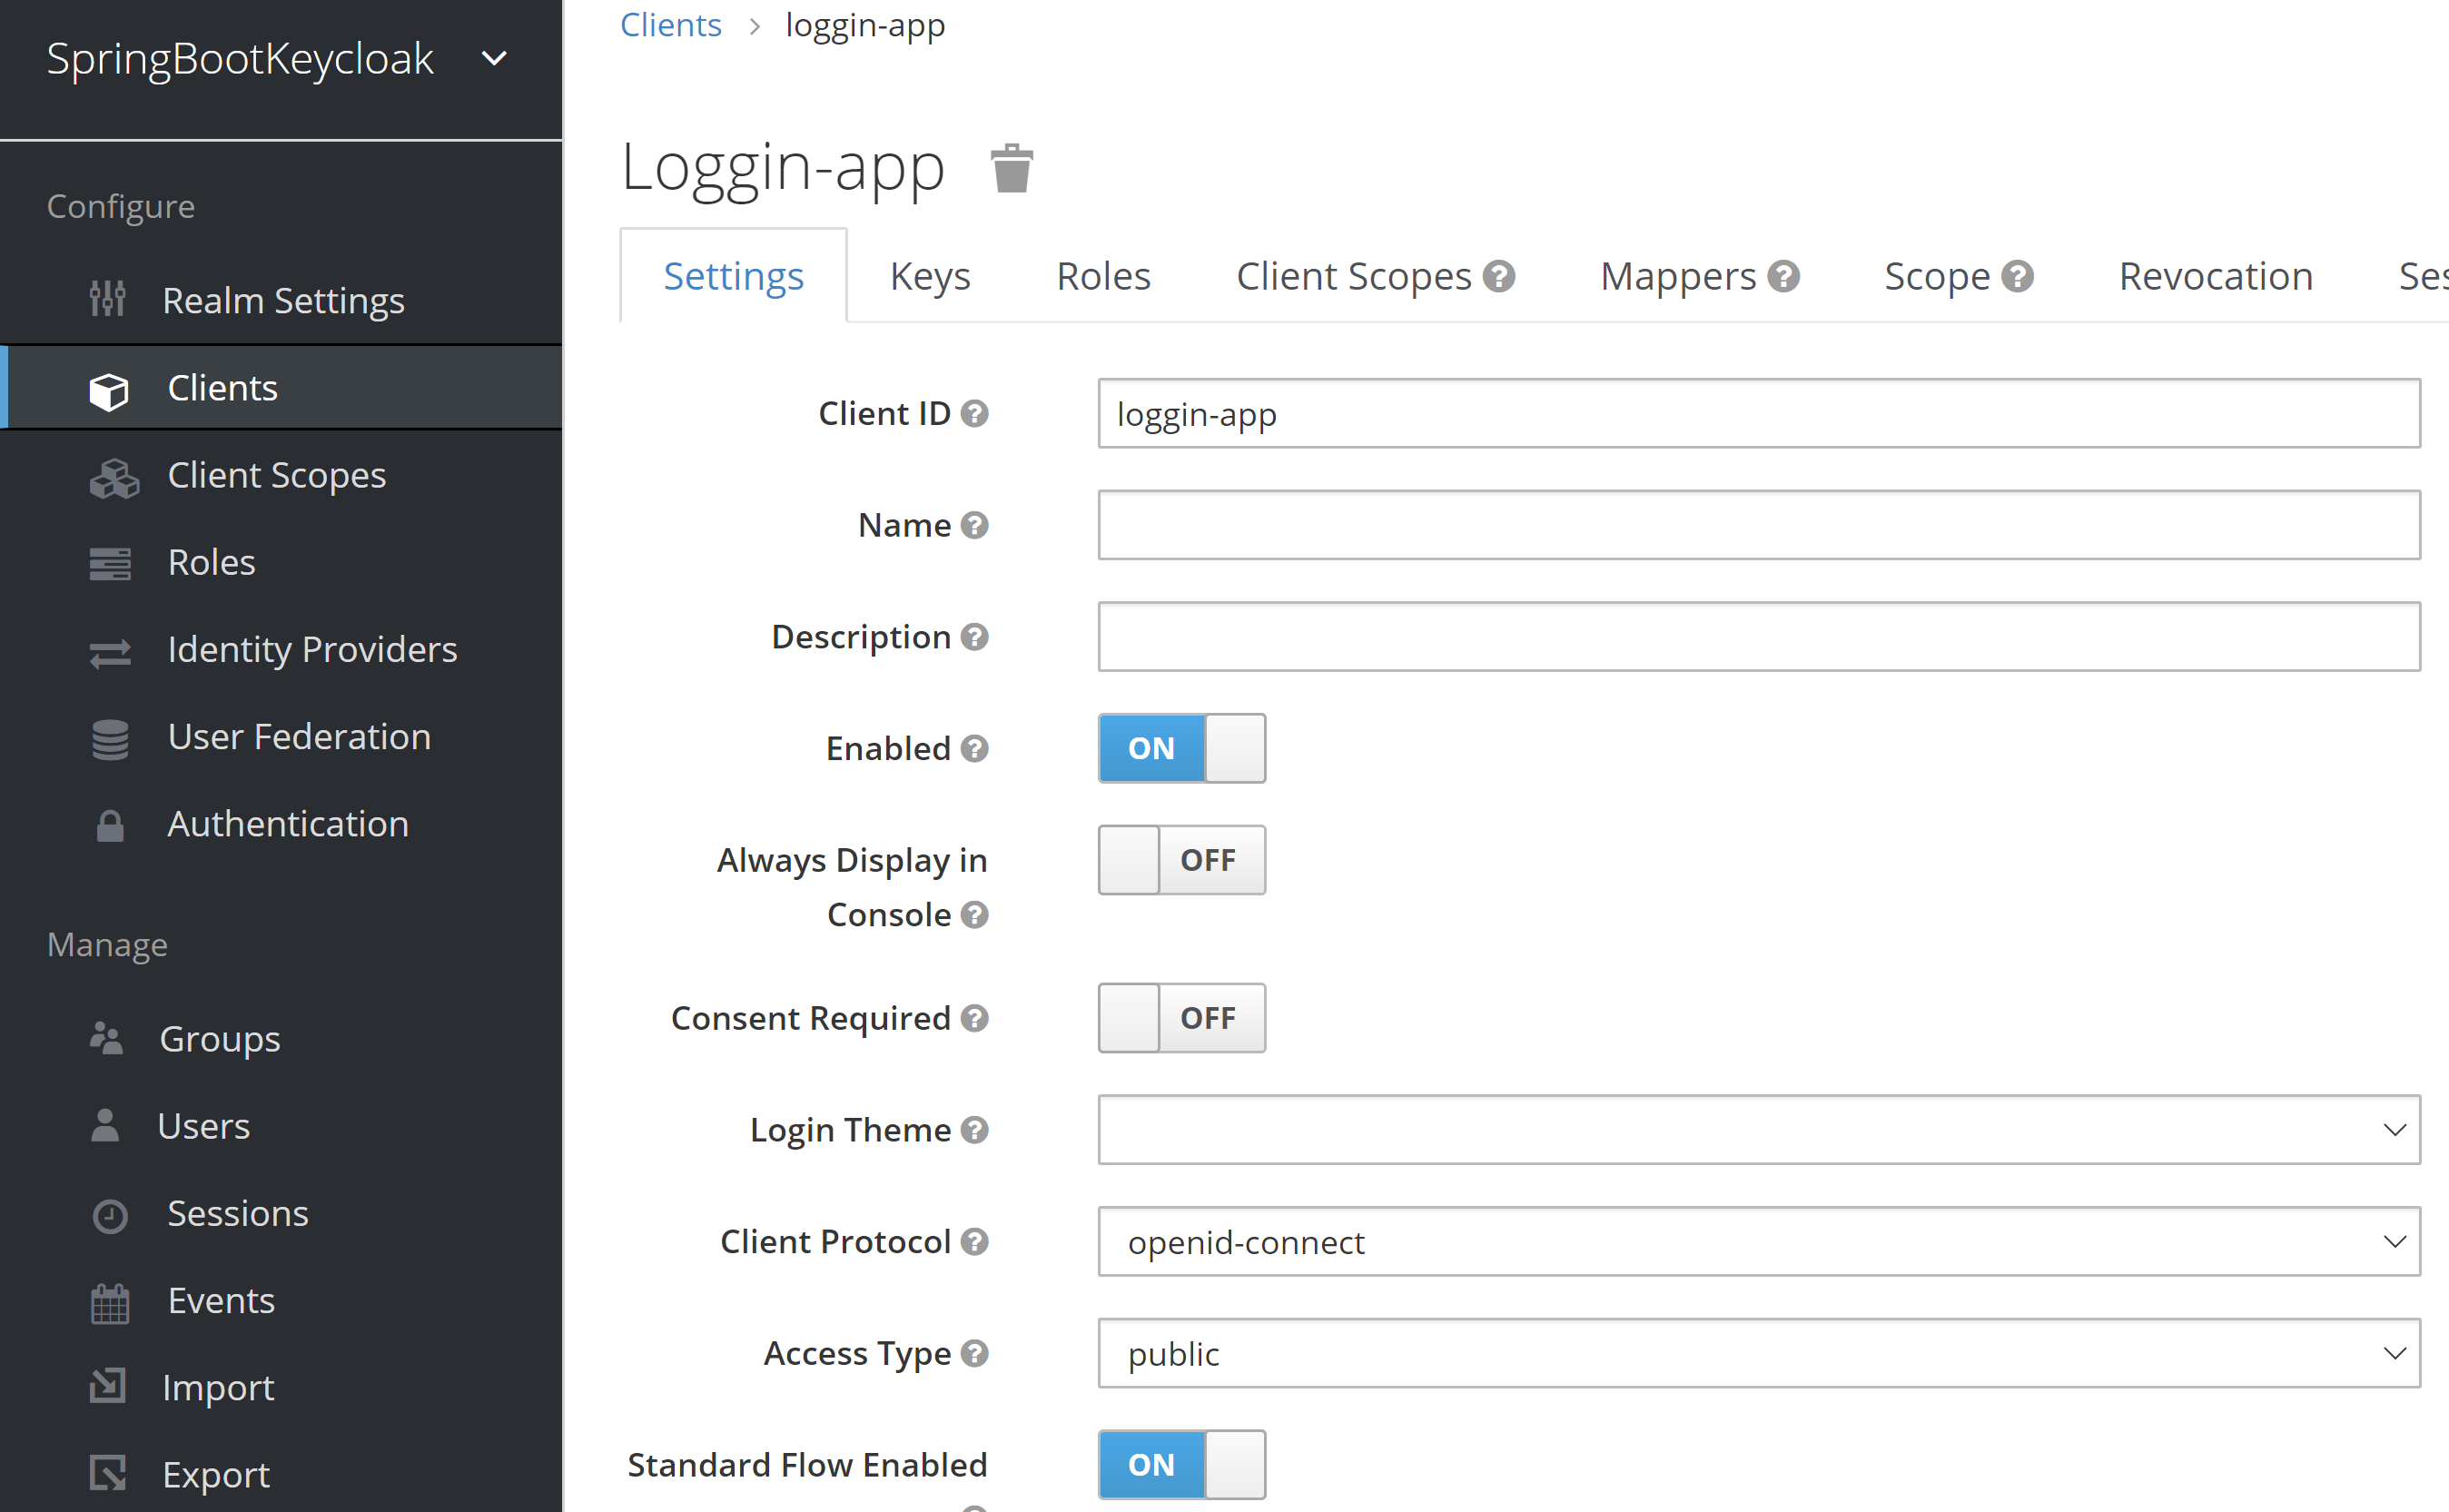Click the Identity Providers icon in sidebar
The image size is (2449, 1512).
pos(108,649)
